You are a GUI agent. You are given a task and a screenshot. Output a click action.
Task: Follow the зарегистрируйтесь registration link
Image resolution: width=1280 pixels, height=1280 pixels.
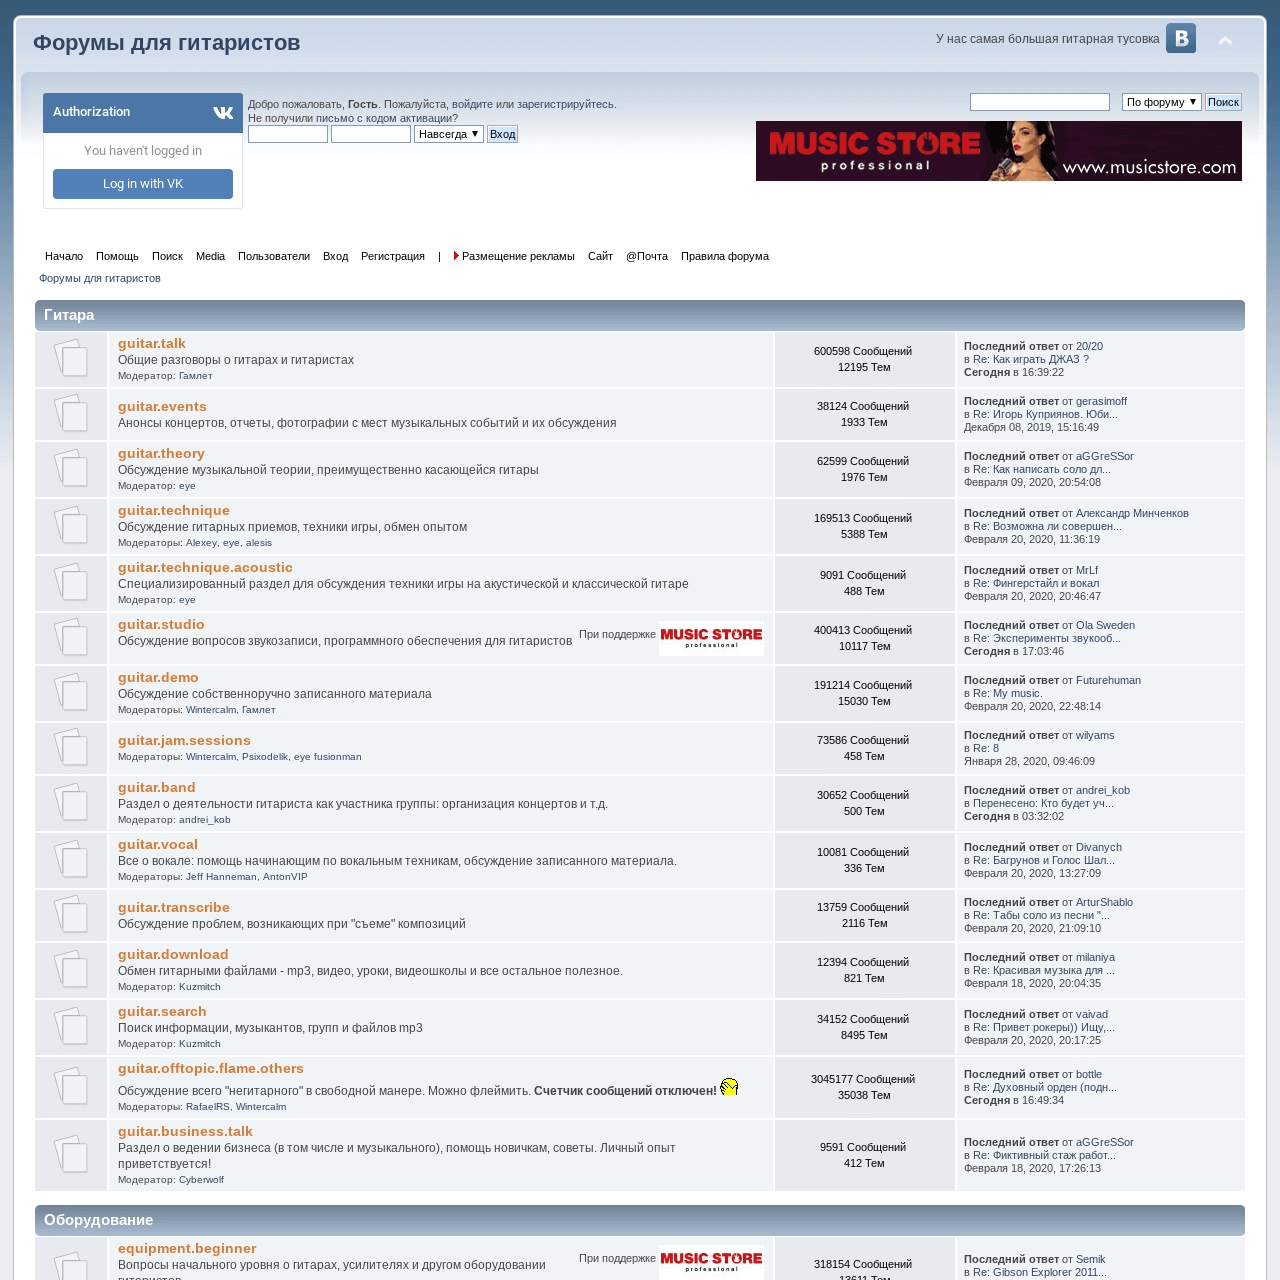[x=565, y=104]
